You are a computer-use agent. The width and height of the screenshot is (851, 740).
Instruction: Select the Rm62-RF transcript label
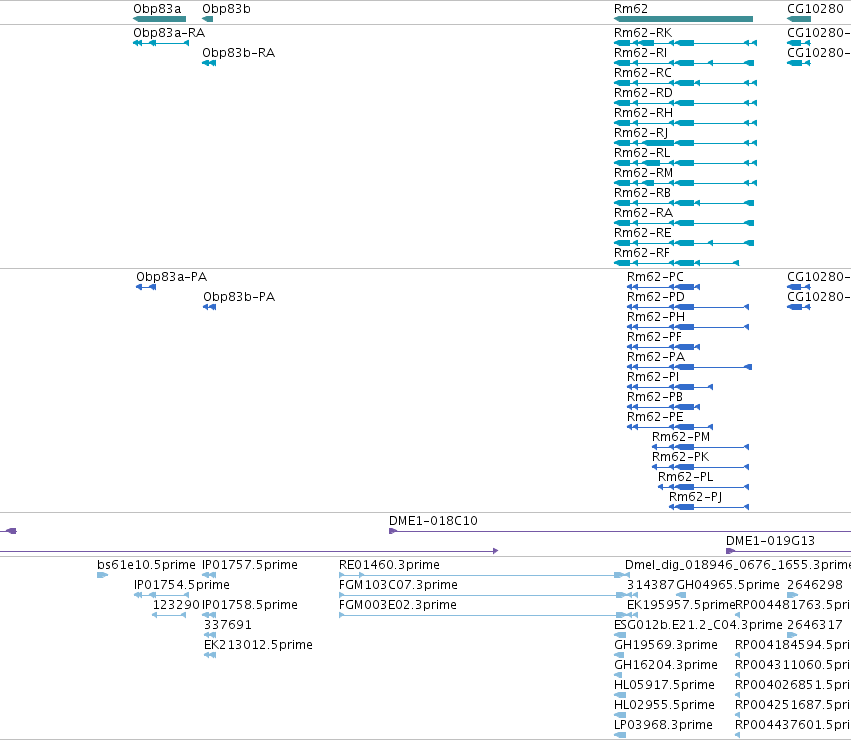click(642, 253)
